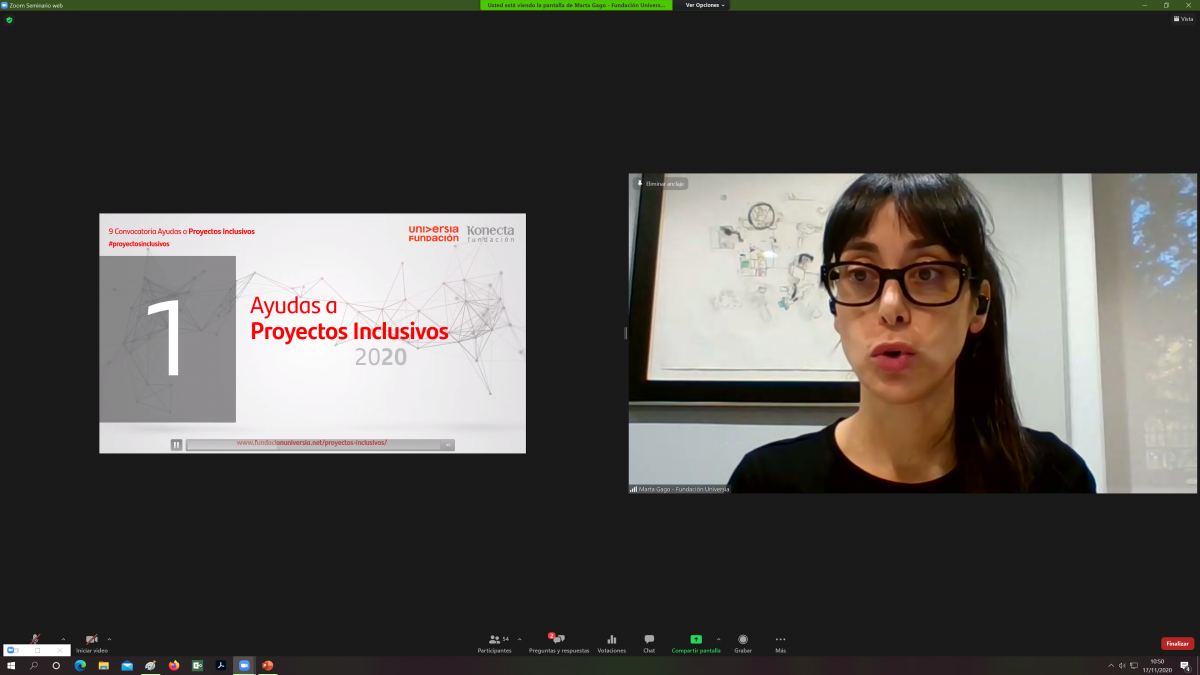Click the green encryption shield icon

tap(9, 19)
